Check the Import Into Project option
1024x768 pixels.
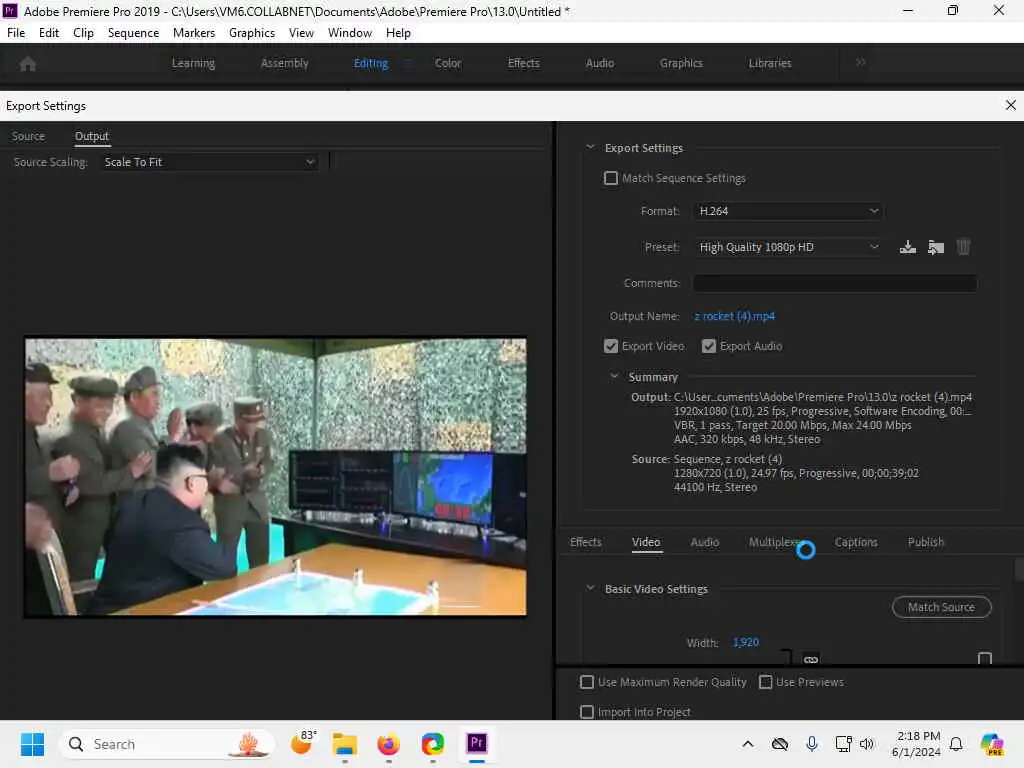tap(586, 712)
